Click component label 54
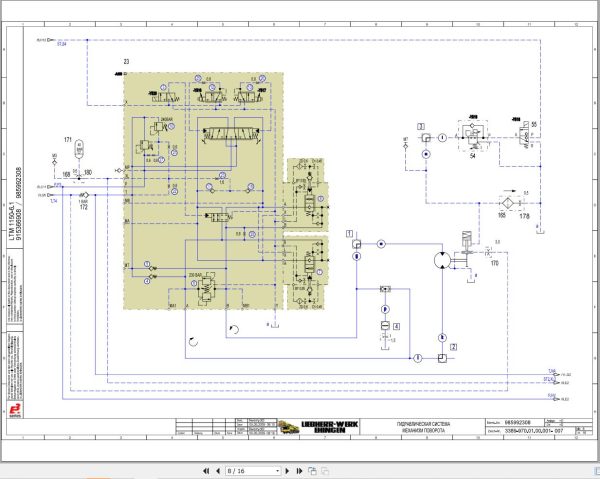 pos(473,156)
